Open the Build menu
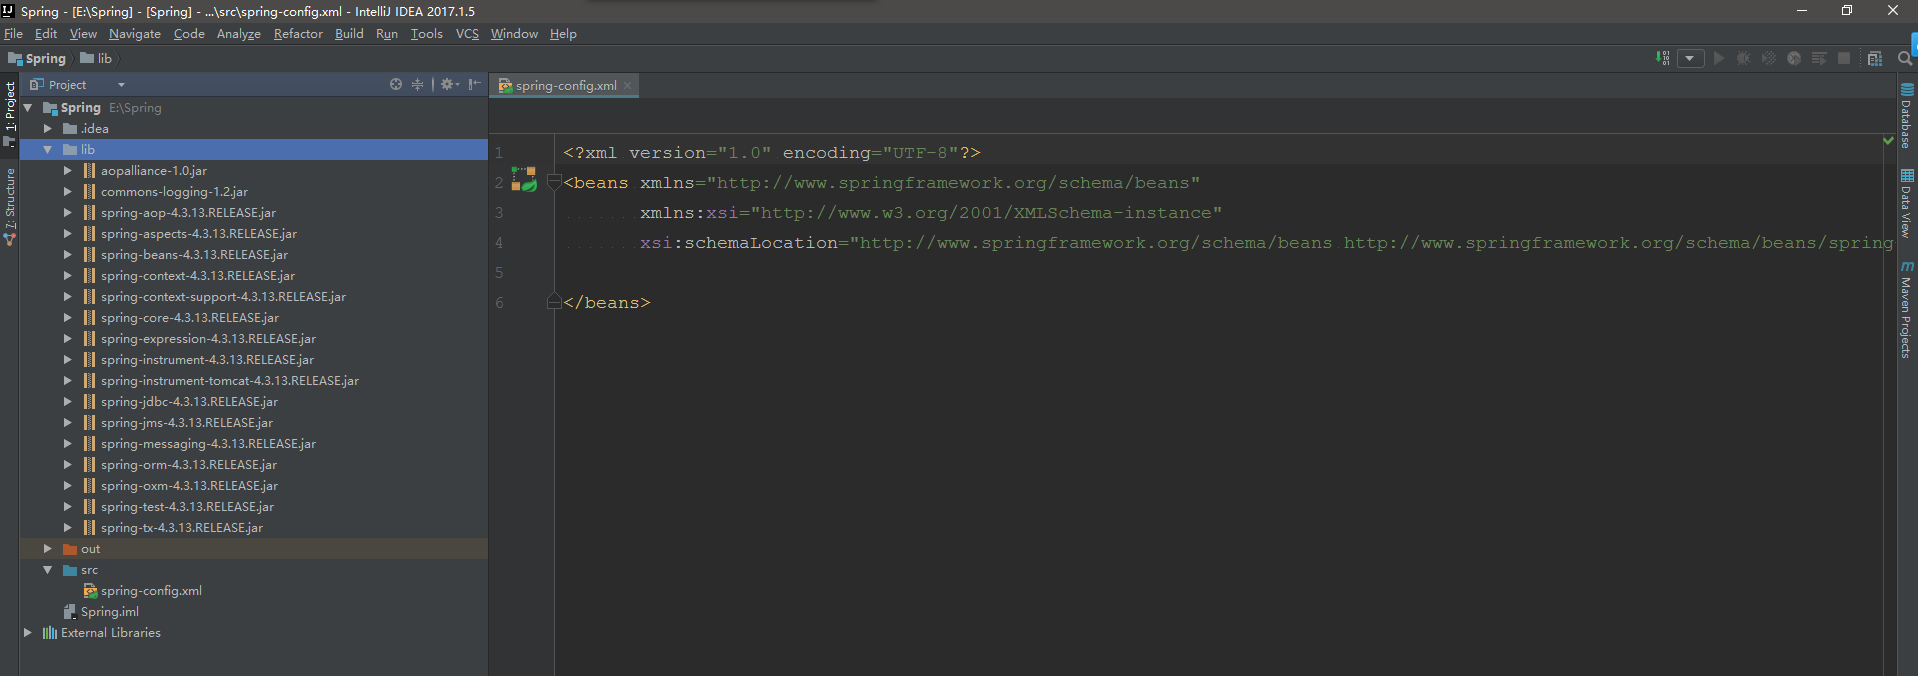Viewport: 1918px width, 676px height. [x=349, y=33]
